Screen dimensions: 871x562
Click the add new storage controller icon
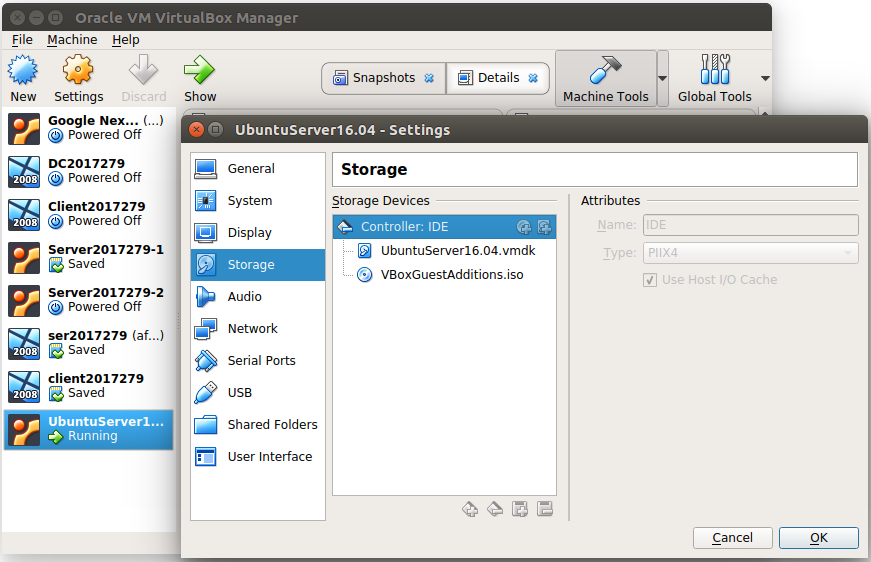pos(470,509)
